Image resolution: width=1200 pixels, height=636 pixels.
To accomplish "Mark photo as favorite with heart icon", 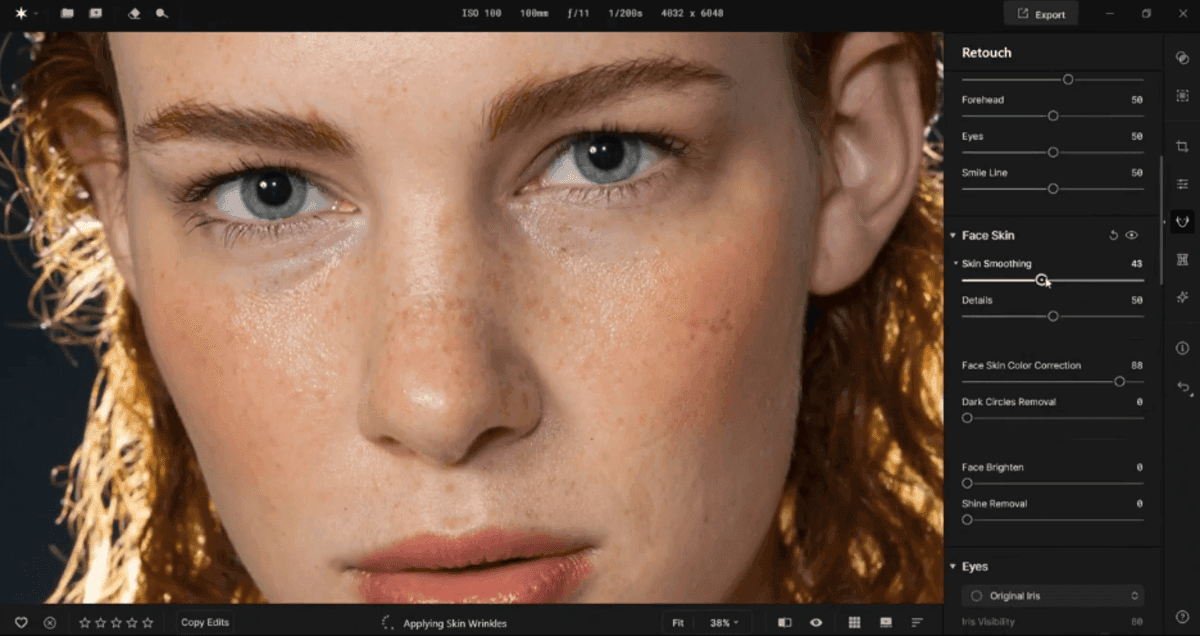I will click(21, 622).
